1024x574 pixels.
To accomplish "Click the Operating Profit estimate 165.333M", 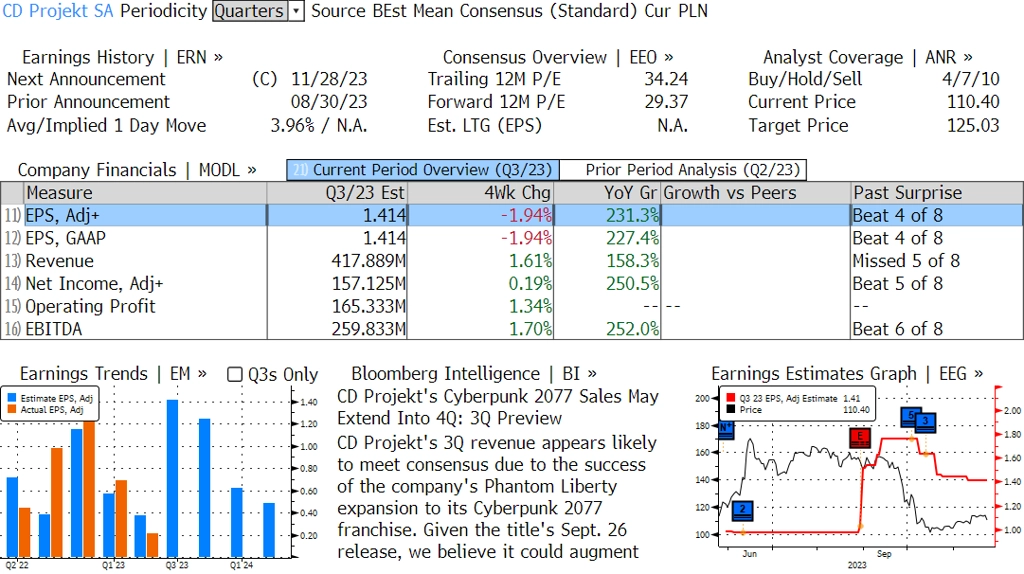I will [x=368, y=306].
